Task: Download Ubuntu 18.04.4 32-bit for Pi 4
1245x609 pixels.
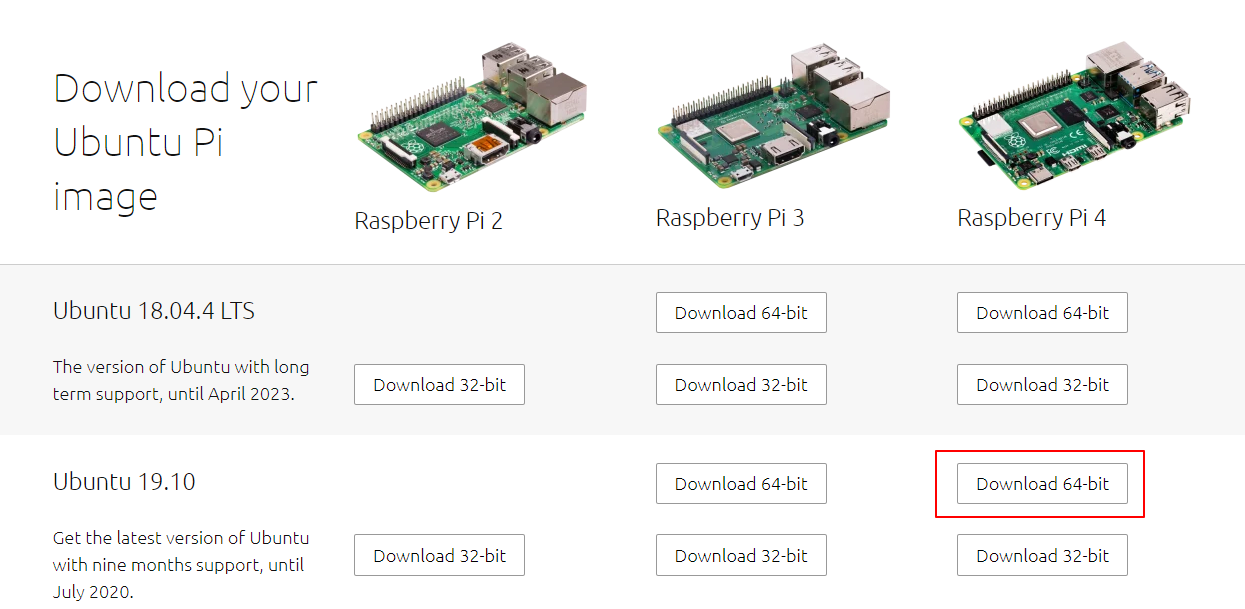Action: pos(1042,385)
